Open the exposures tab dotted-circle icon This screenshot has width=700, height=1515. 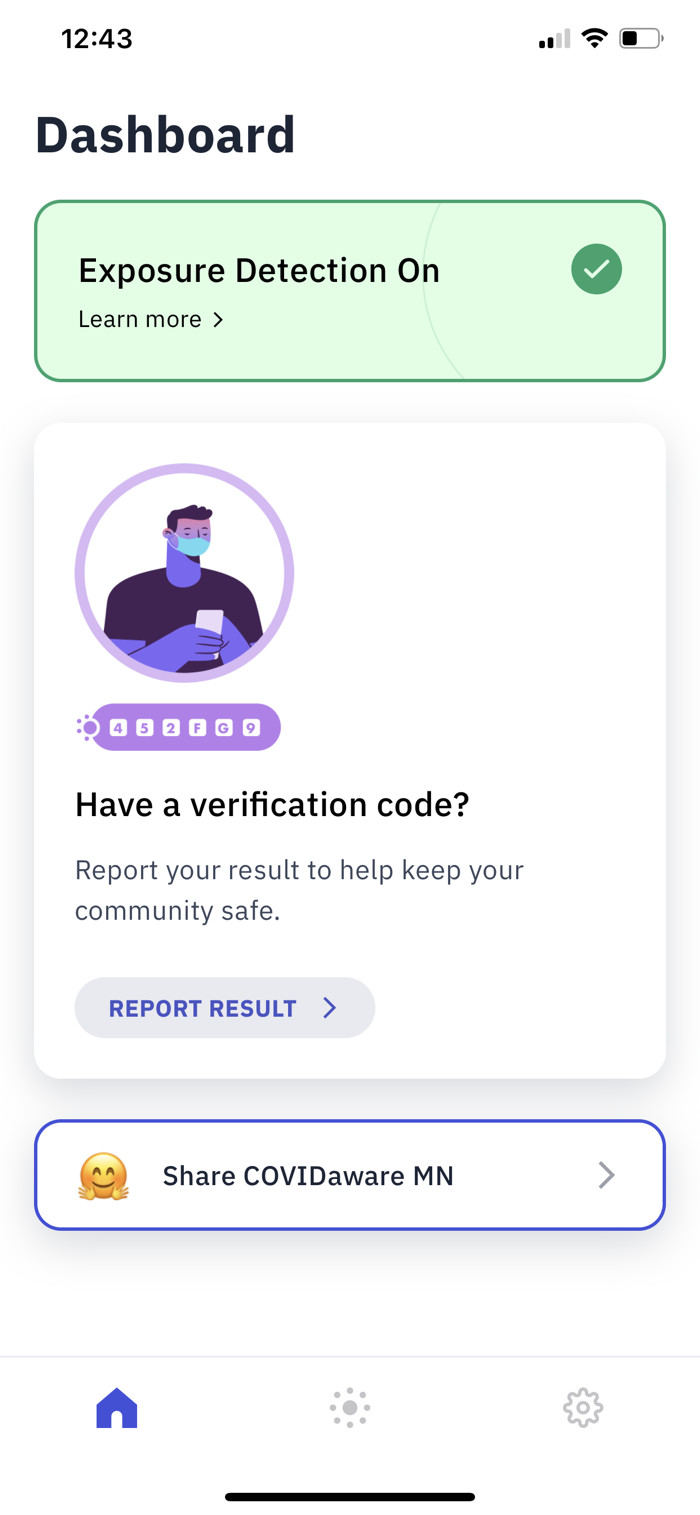(x=350, y=1408)
